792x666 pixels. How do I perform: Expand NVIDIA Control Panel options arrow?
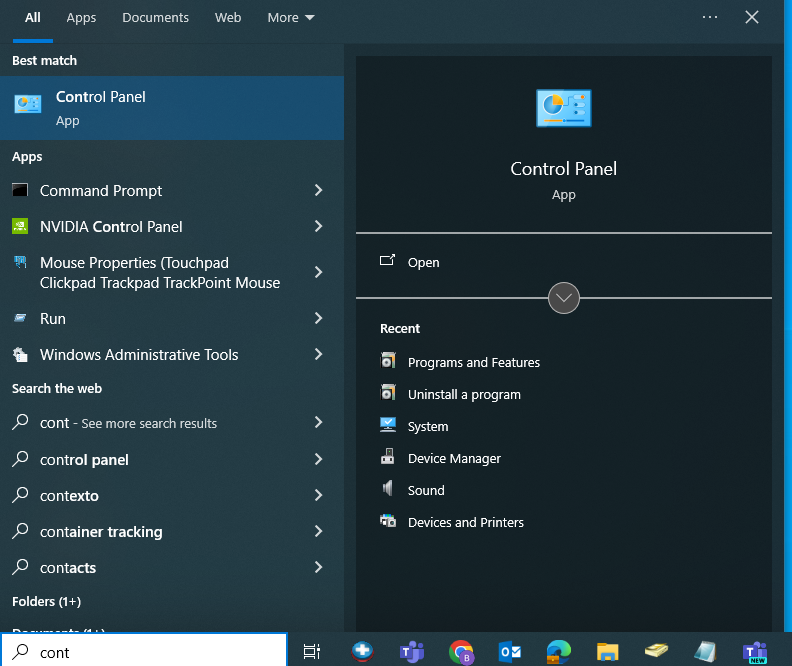pos(318,226)
